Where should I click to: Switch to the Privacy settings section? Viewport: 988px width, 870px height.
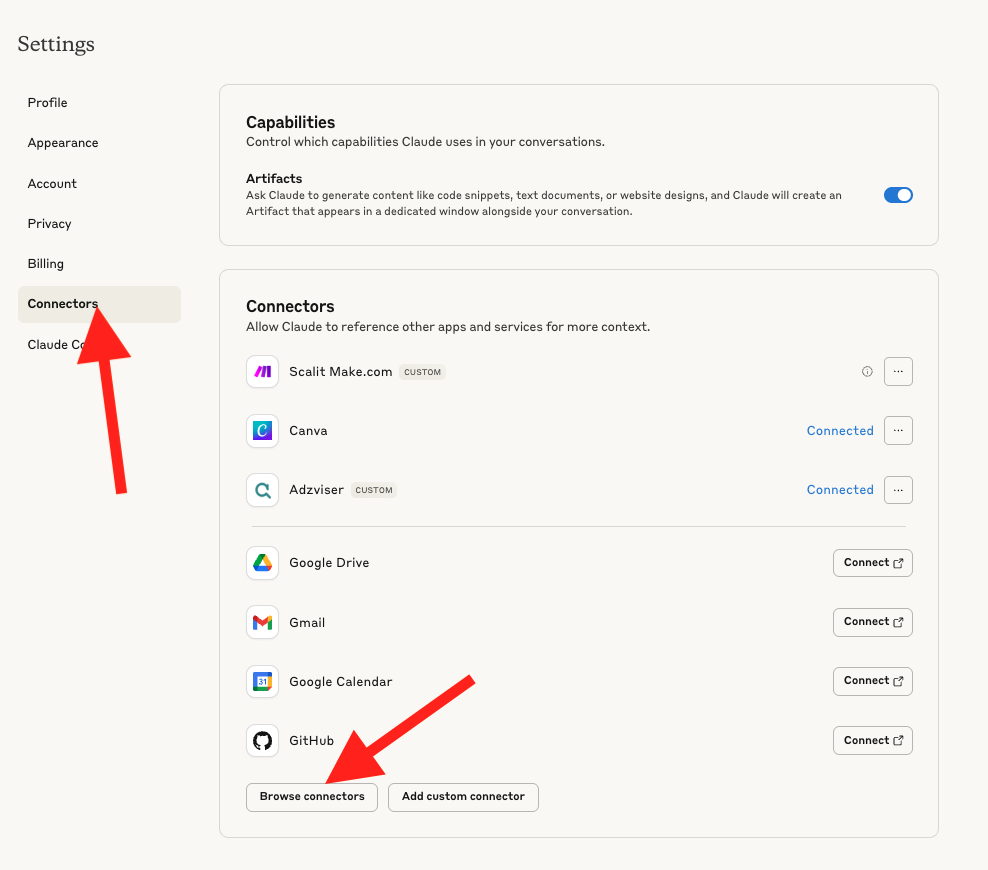50,224
